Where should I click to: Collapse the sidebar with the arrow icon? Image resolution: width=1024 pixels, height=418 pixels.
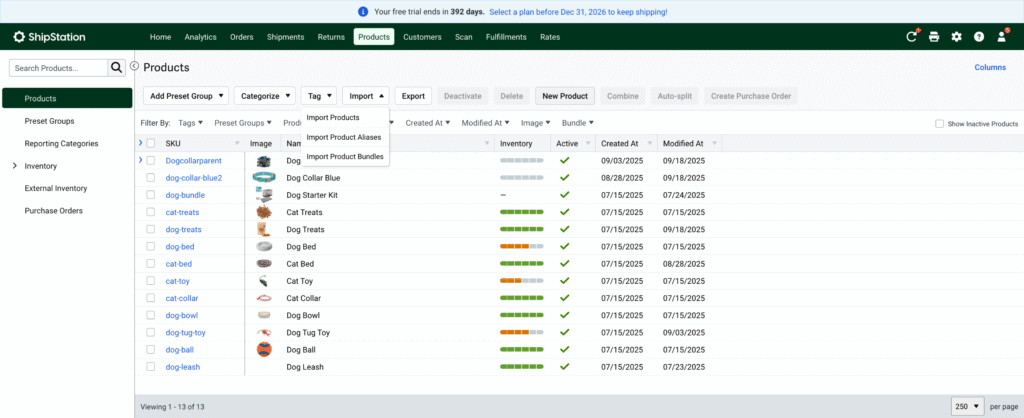coord(134,66)
